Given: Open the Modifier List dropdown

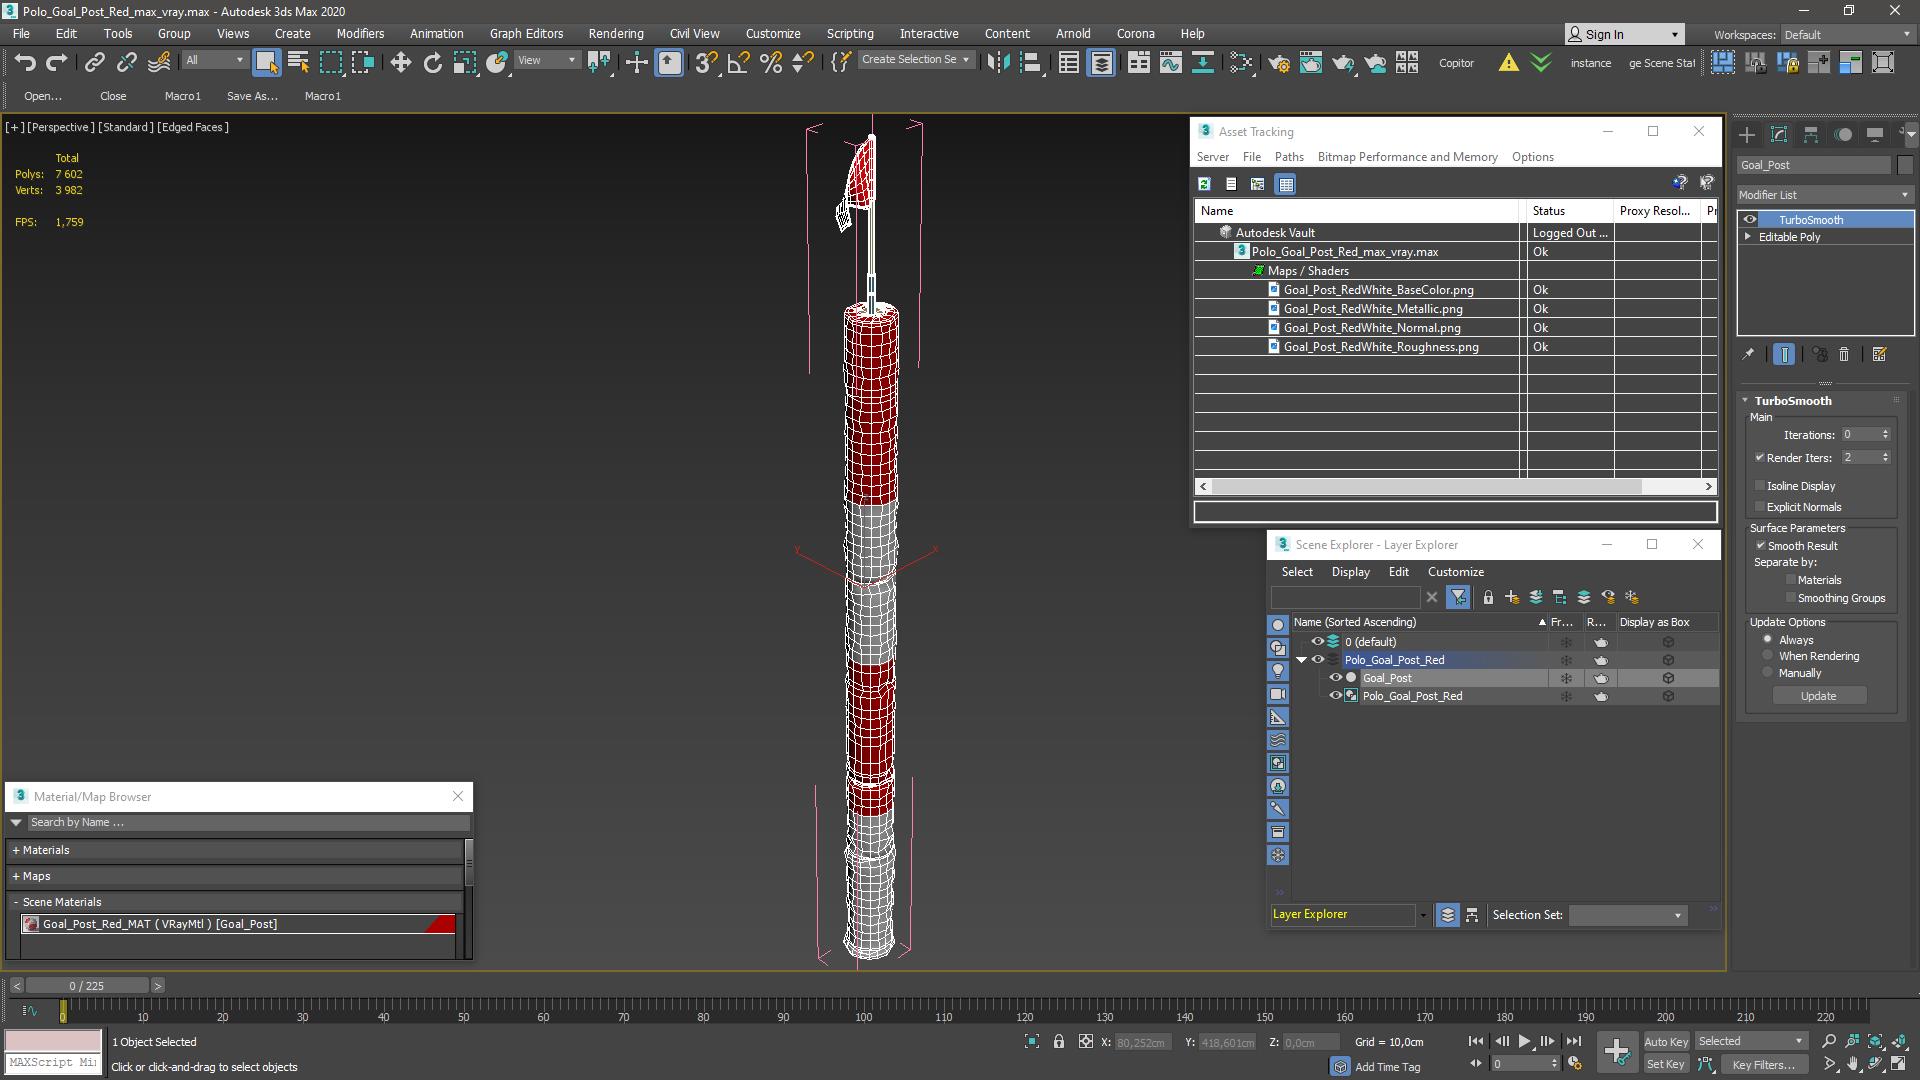Looking at the screenshot, I should point(1824,195).
